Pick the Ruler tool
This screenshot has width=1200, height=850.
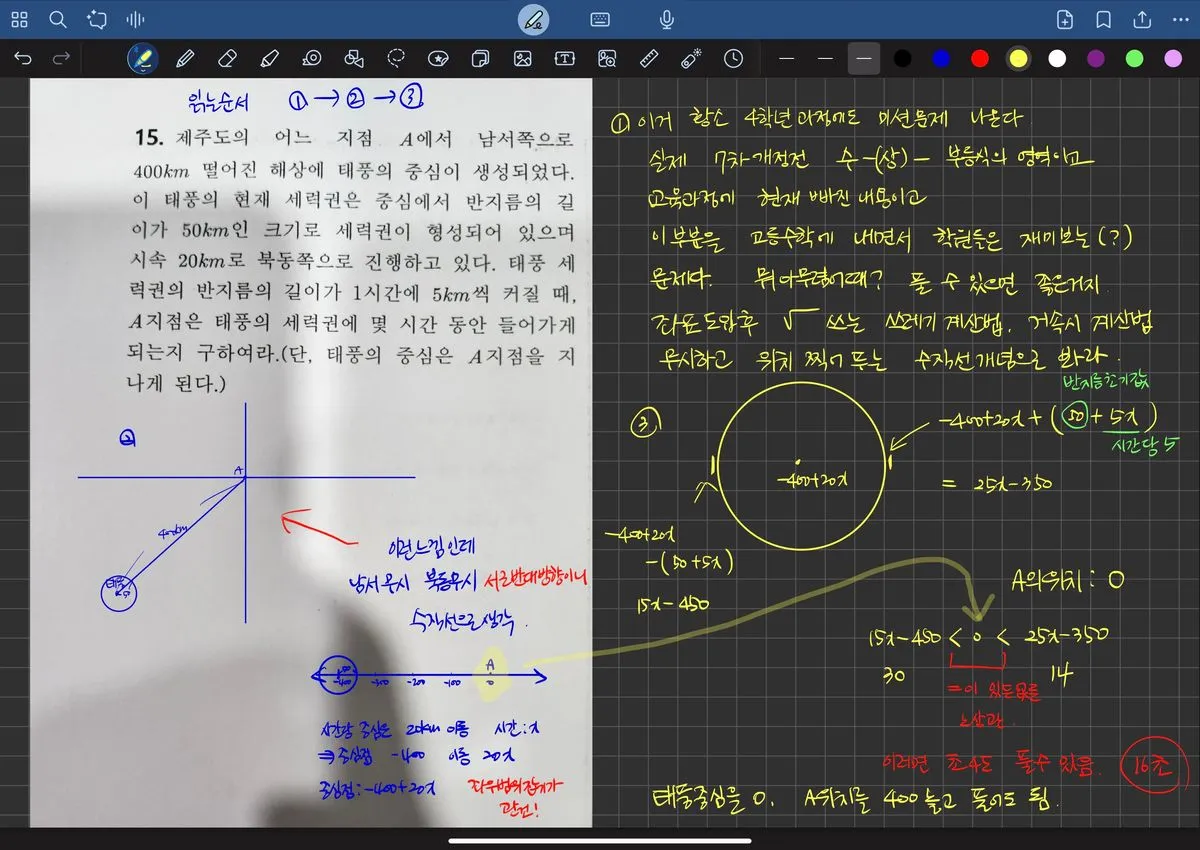coord(648,59)
